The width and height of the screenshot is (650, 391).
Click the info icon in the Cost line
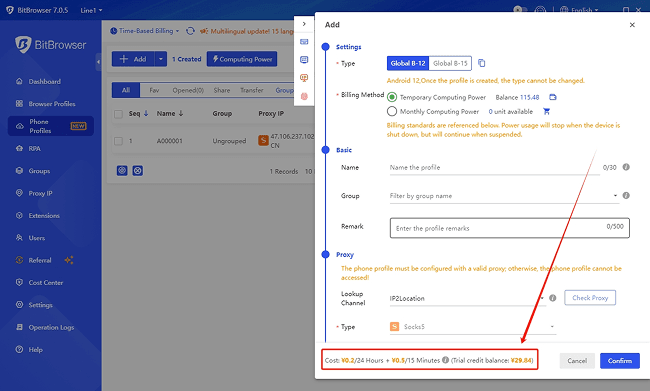click(x=445, y=360)
